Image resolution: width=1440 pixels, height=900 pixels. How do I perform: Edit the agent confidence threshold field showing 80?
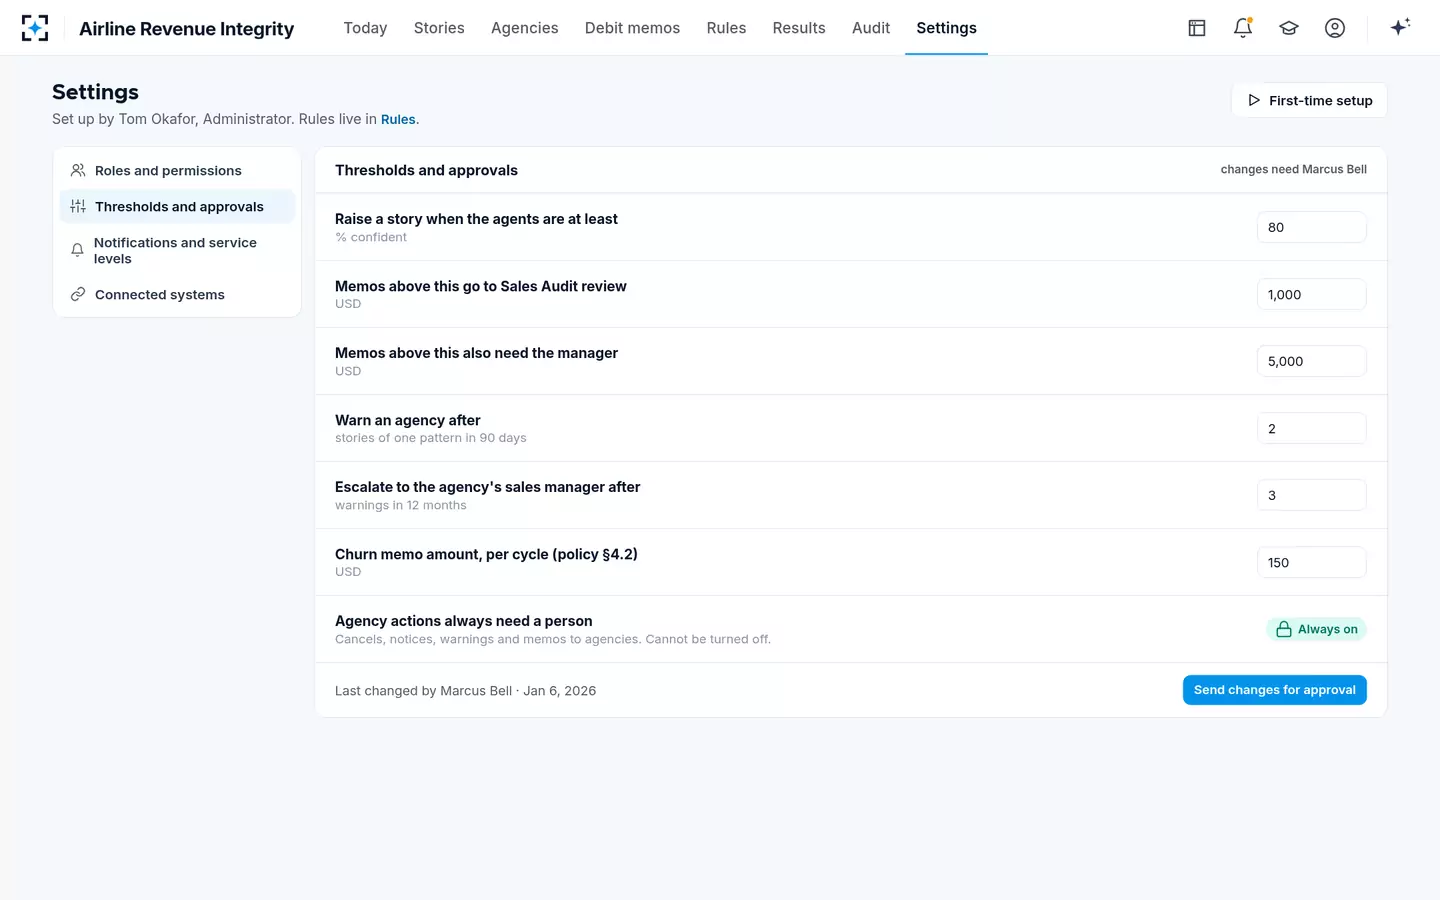pyautogui.click(x=1311, y=227)
